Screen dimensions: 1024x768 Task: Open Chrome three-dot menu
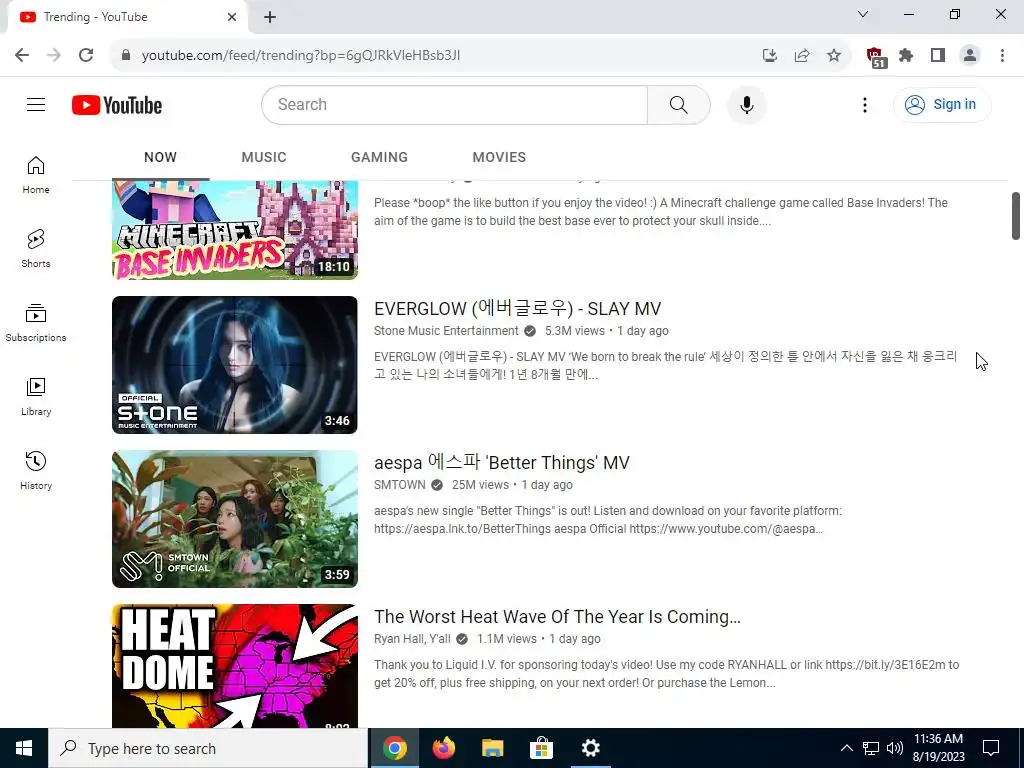[1002, 55]
